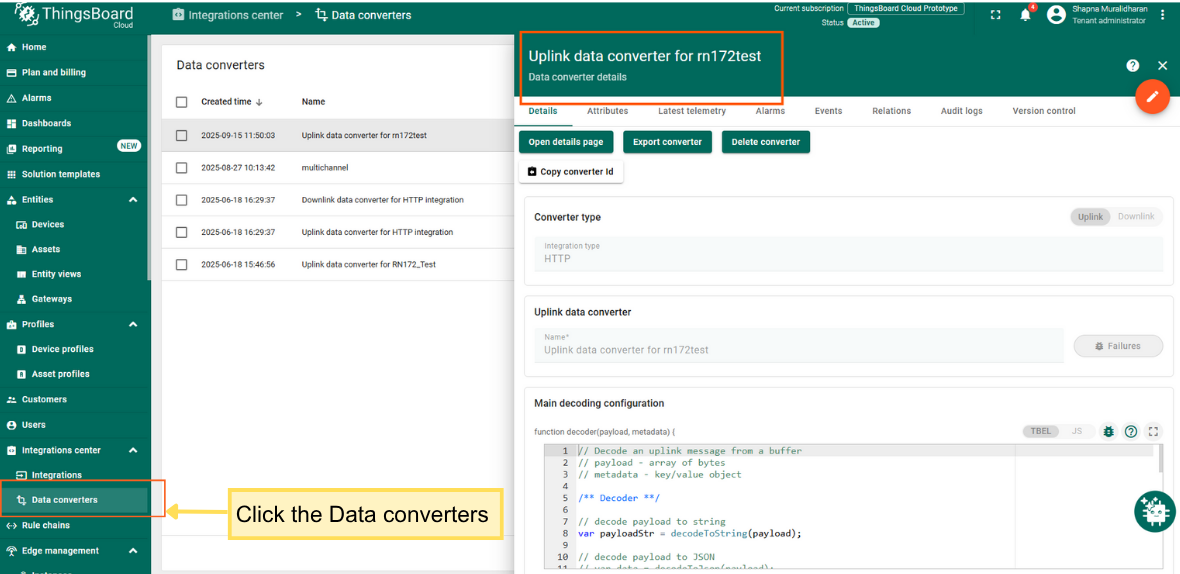Toggle fullscreen mode icon in top bar
Screen dimensions: 1180x574
point(995,15)
